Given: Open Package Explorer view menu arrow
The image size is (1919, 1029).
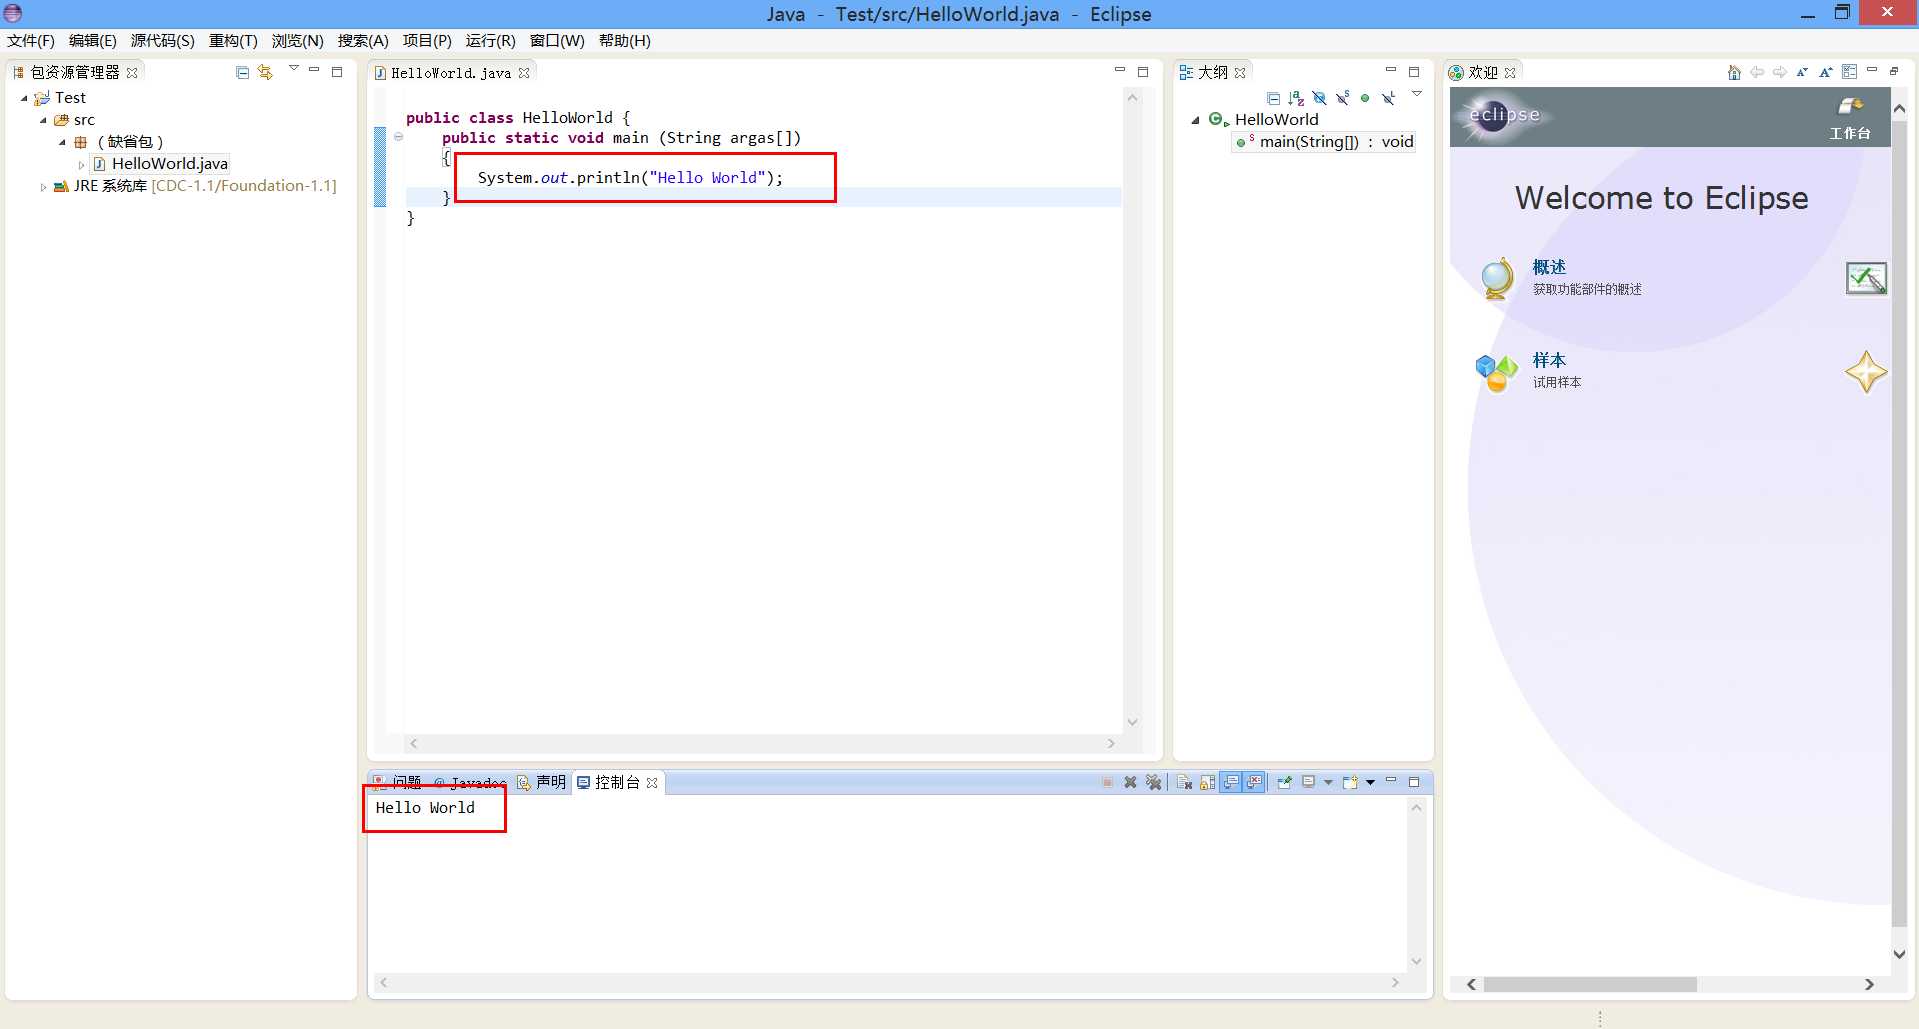Looking at the screenshot, I should pos(293,69).
